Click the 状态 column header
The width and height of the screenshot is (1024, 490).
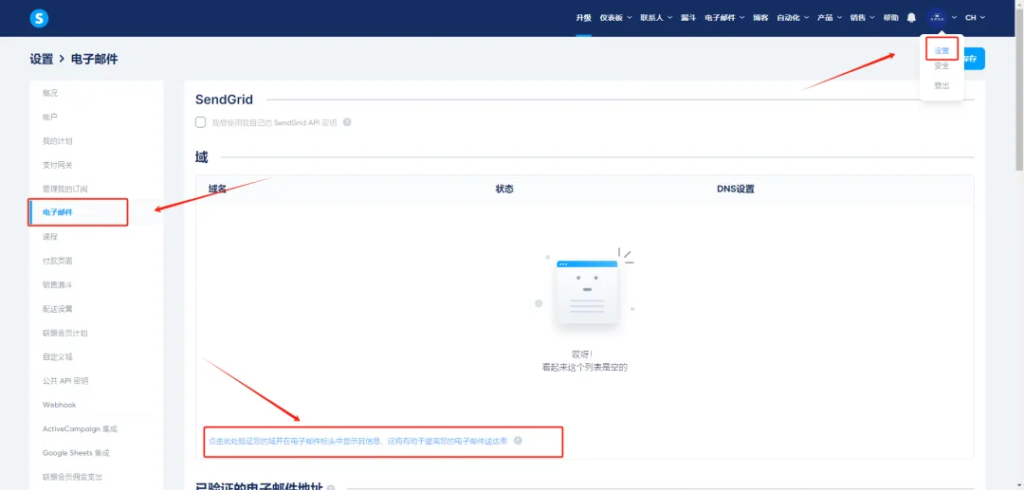click(504, 189)
